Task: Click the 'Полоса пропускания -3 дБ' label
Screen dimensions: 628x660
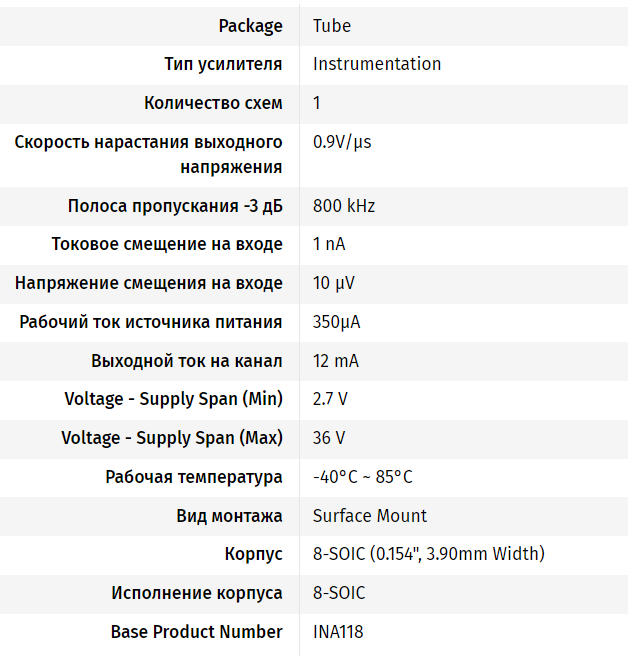Action: 175,206
